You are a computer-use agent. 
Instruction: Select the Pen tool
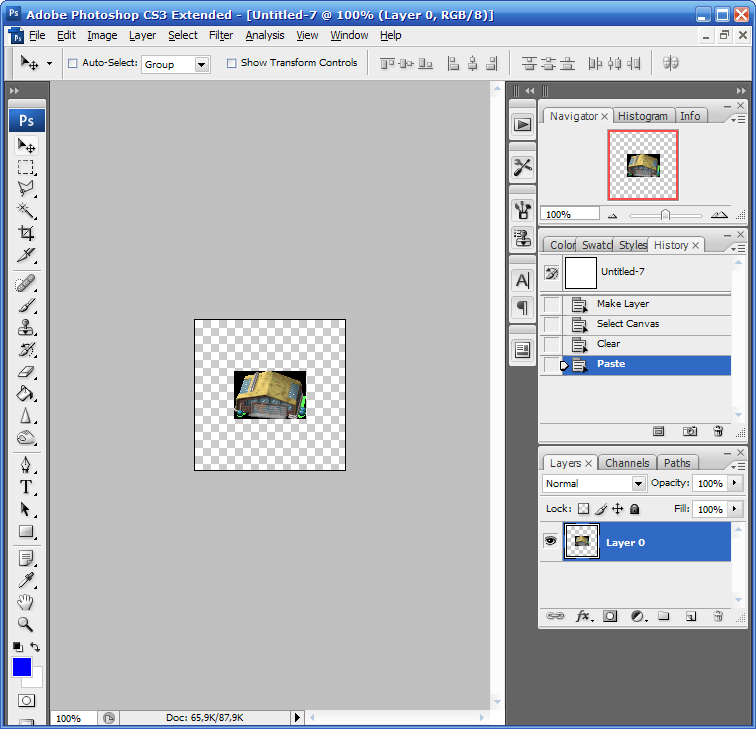click(x=26, y=465)
